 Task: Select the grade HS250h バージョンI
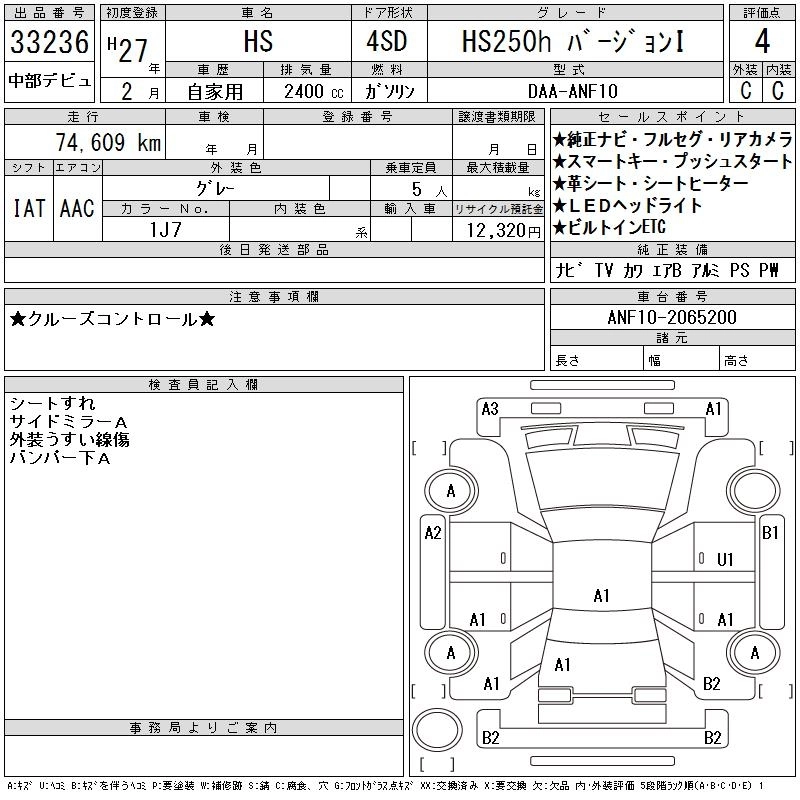574,42
